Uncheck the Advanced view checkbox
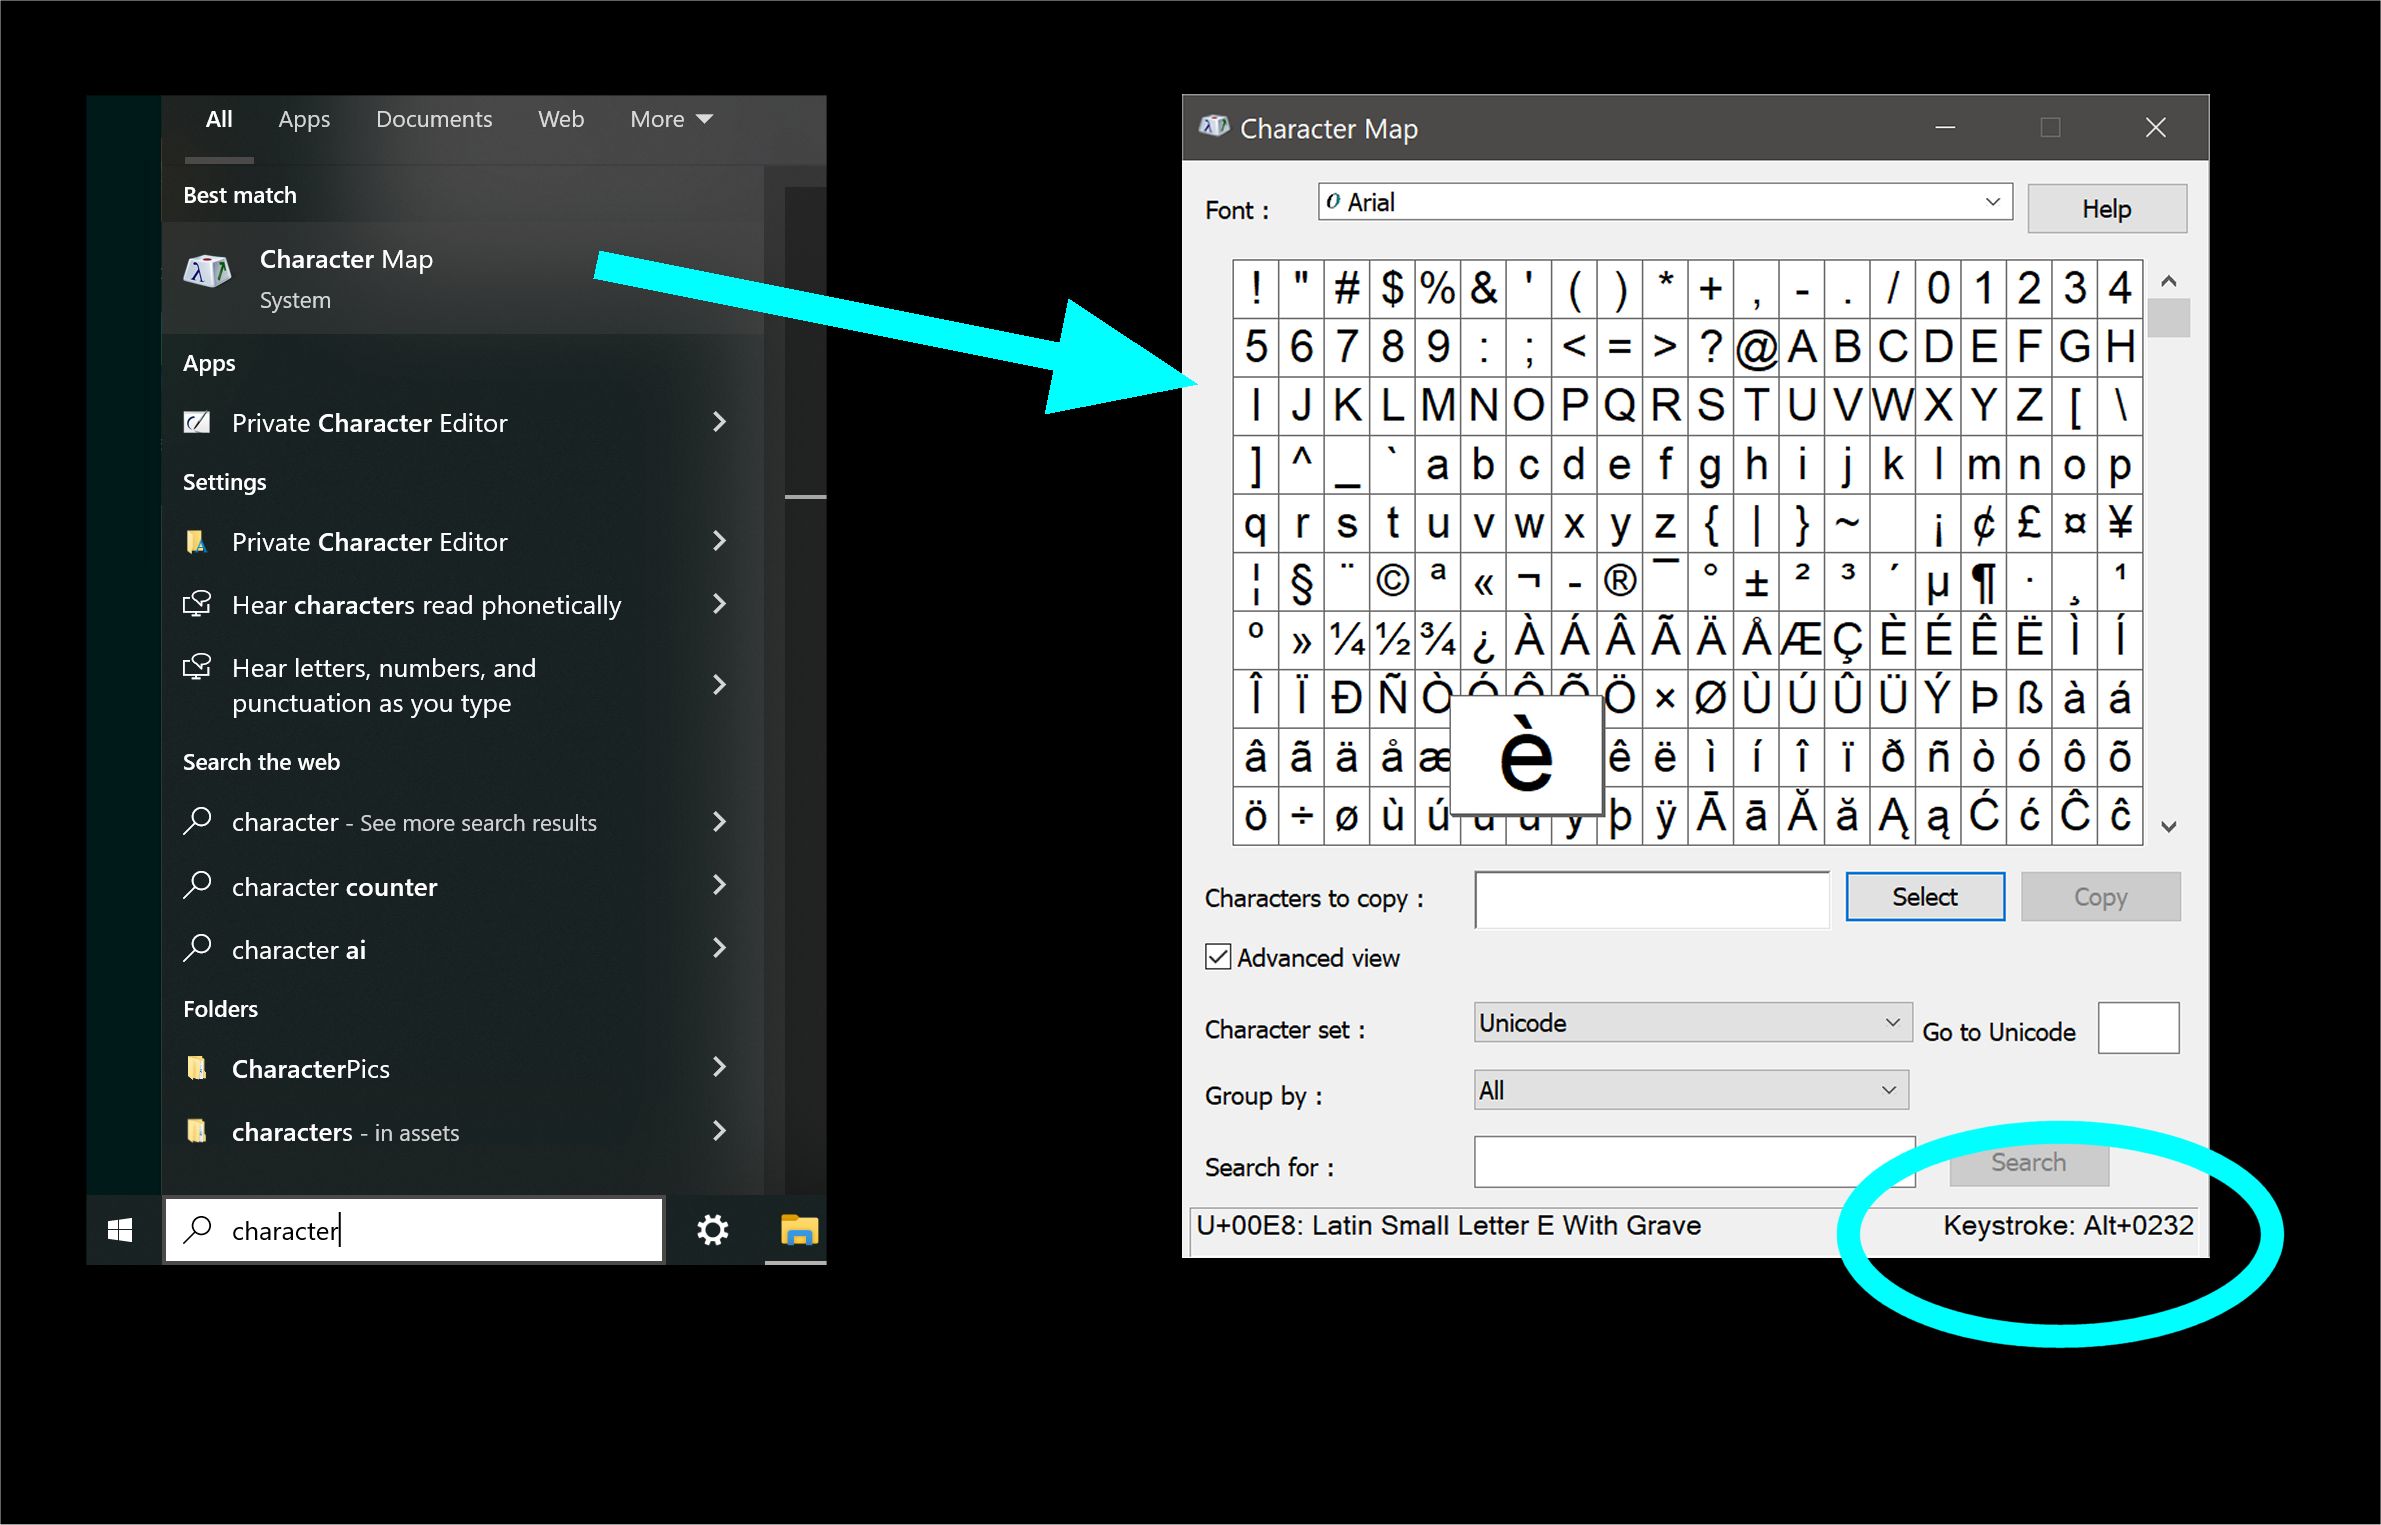This screenshot has width=2381, height=1525. [1218, 957]
